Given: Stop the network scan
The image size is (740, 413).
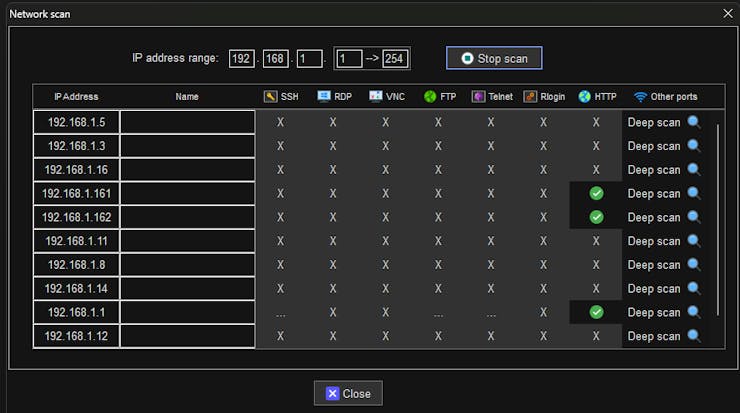Looking at the screenshot, I should coord(494,58).
